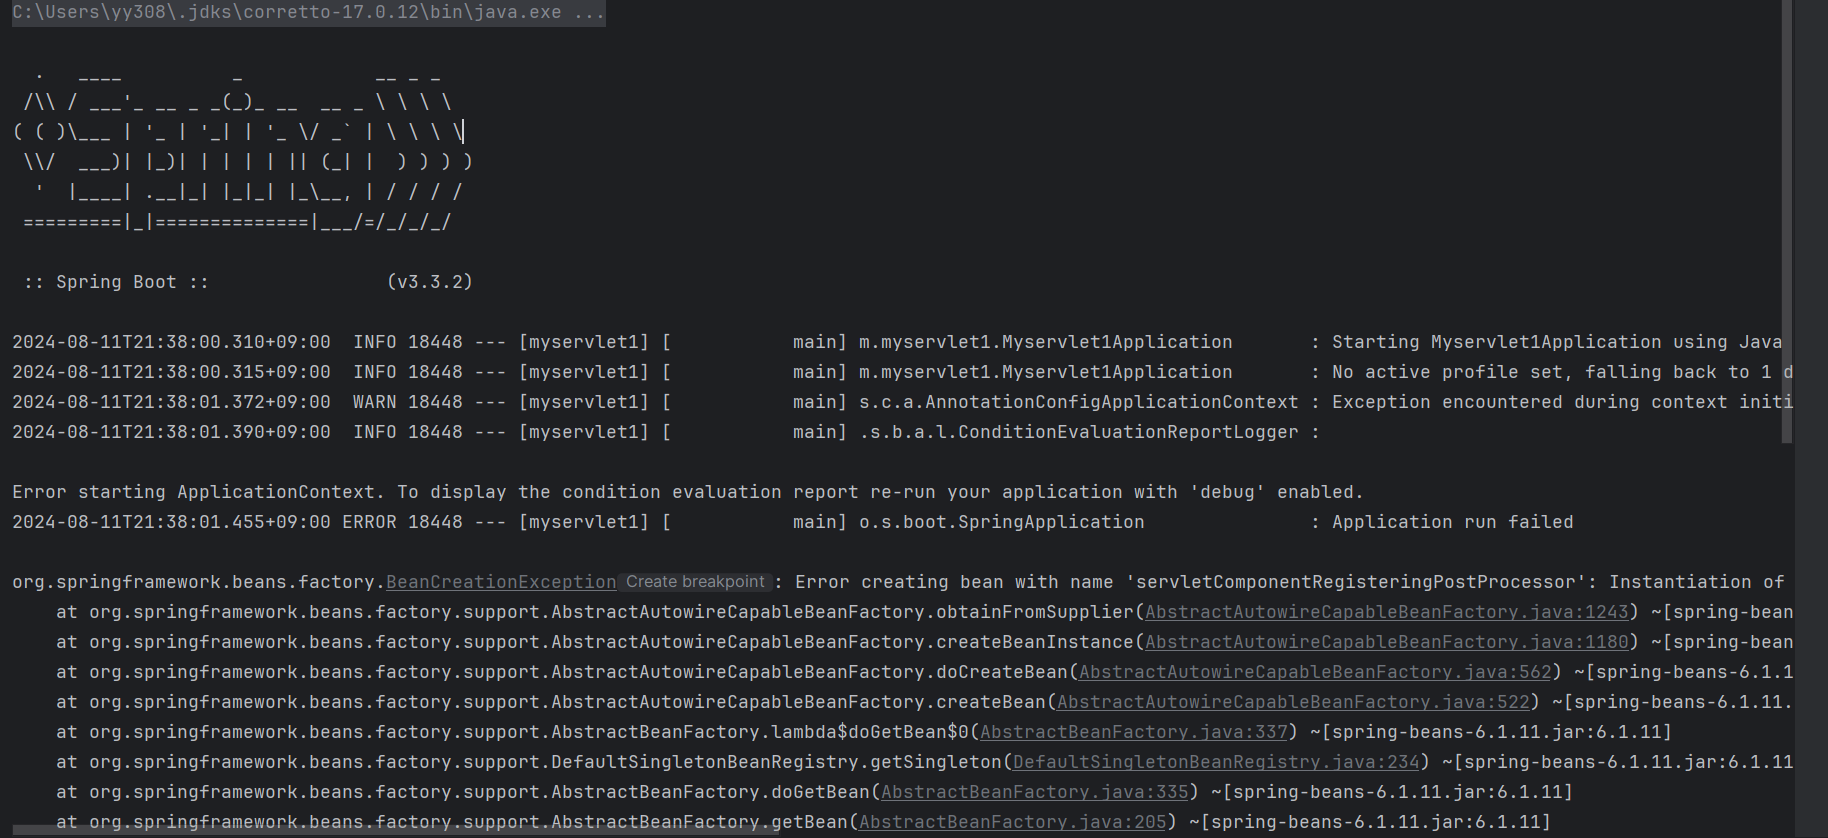Viewport: 1828px width, 838px height.
Task: Click the ':: Spring Boot ::' banner text
Action: pyautogui.click(x=116, y=282)
